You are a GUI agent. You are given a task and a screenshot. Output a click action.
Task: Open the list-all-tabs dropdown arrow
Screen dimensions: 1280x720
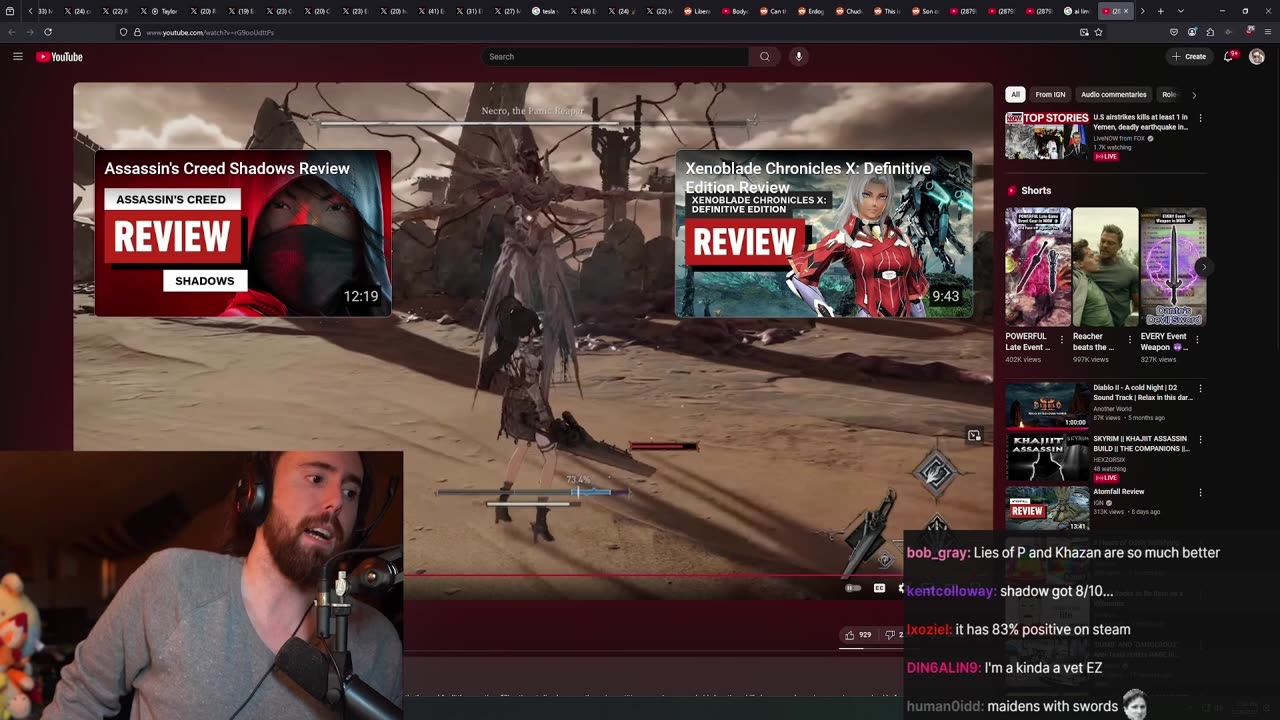pyautogui.click(x=1181, y=11)
